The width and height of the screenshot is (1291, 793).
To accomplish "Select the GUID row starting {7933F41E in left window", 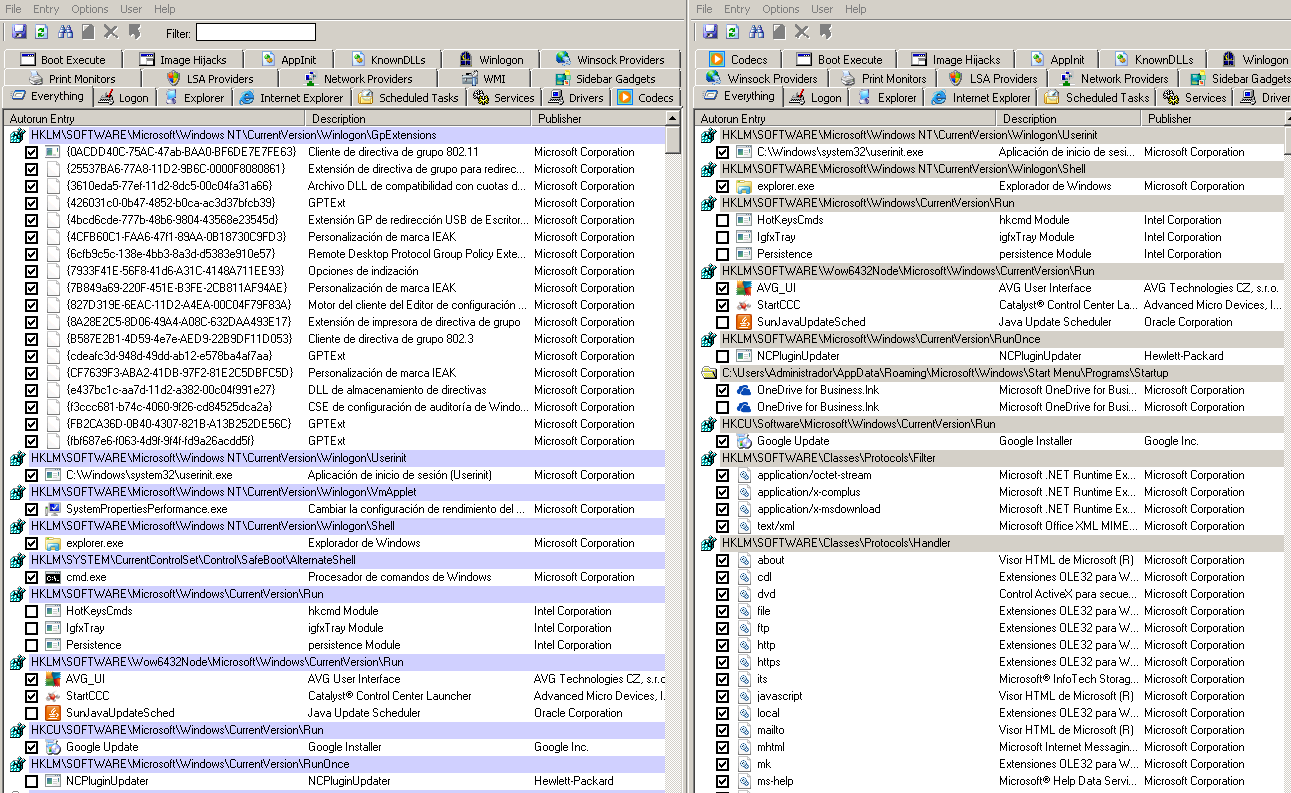I will (336, 271).
